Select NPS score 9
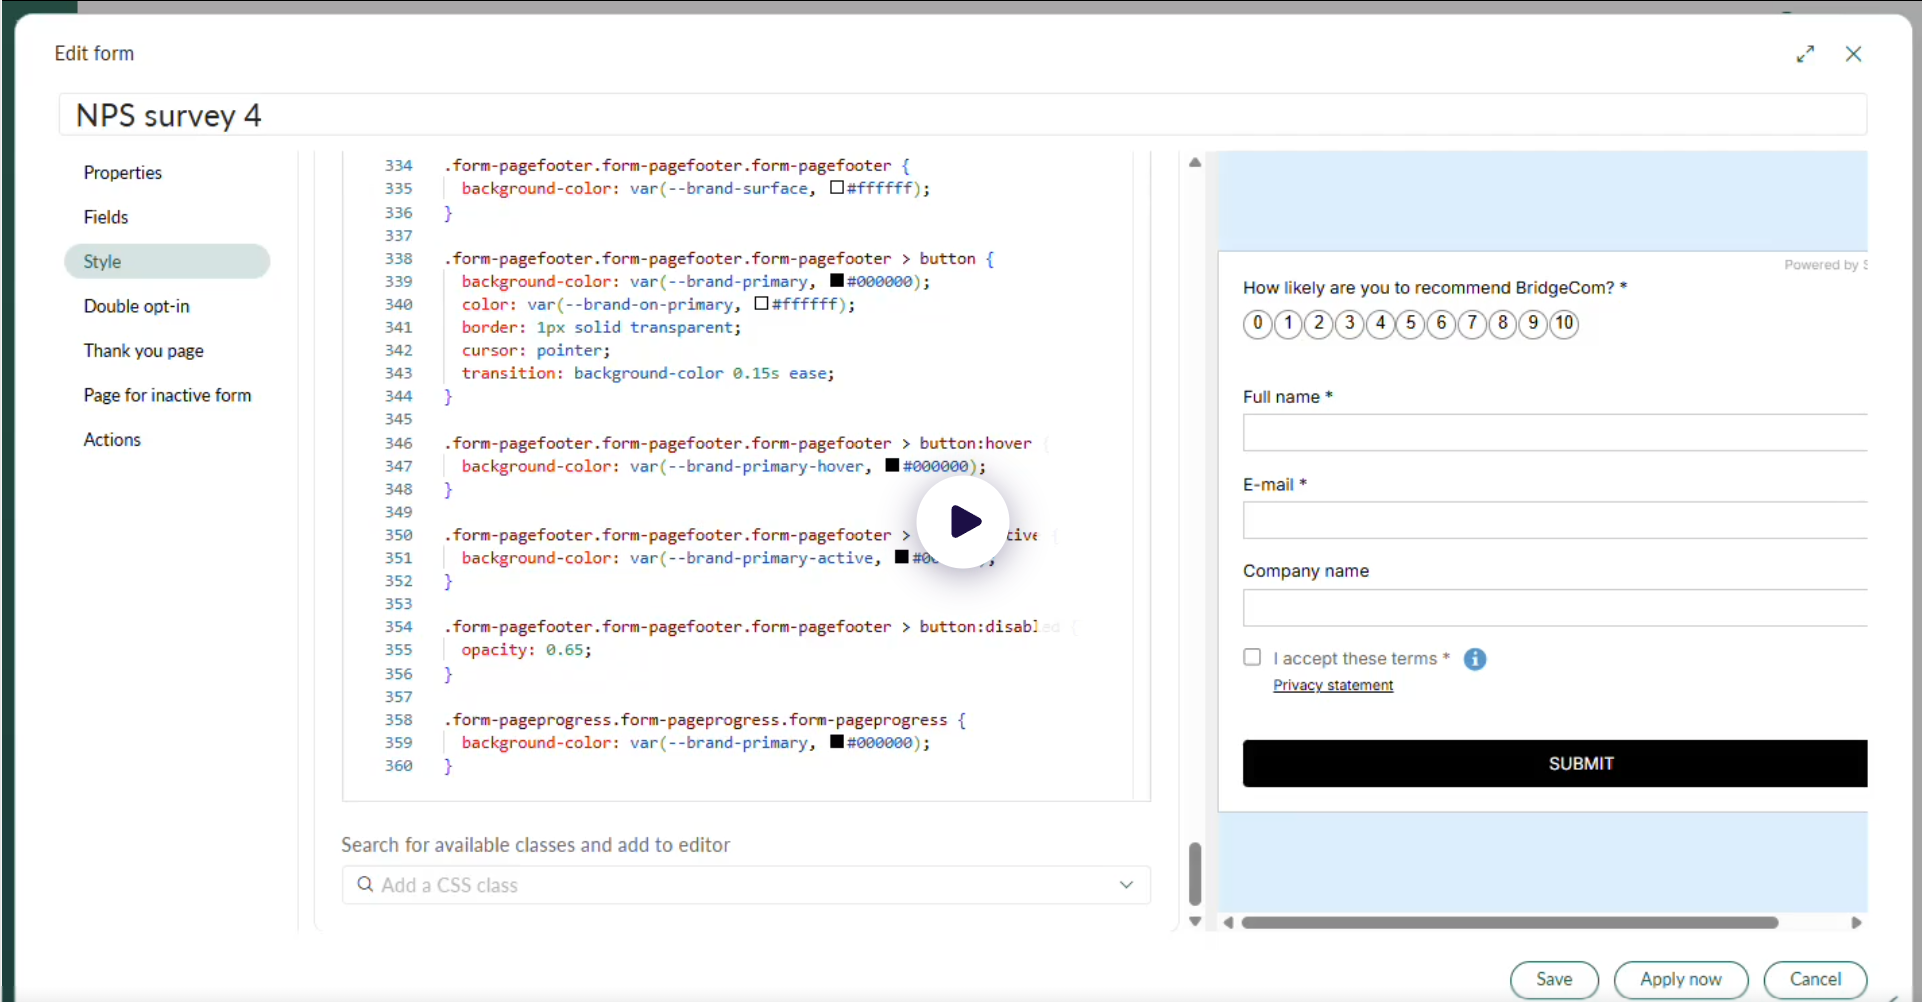The height and width of the screenshot is (1002, 1922). (1533, 324)
